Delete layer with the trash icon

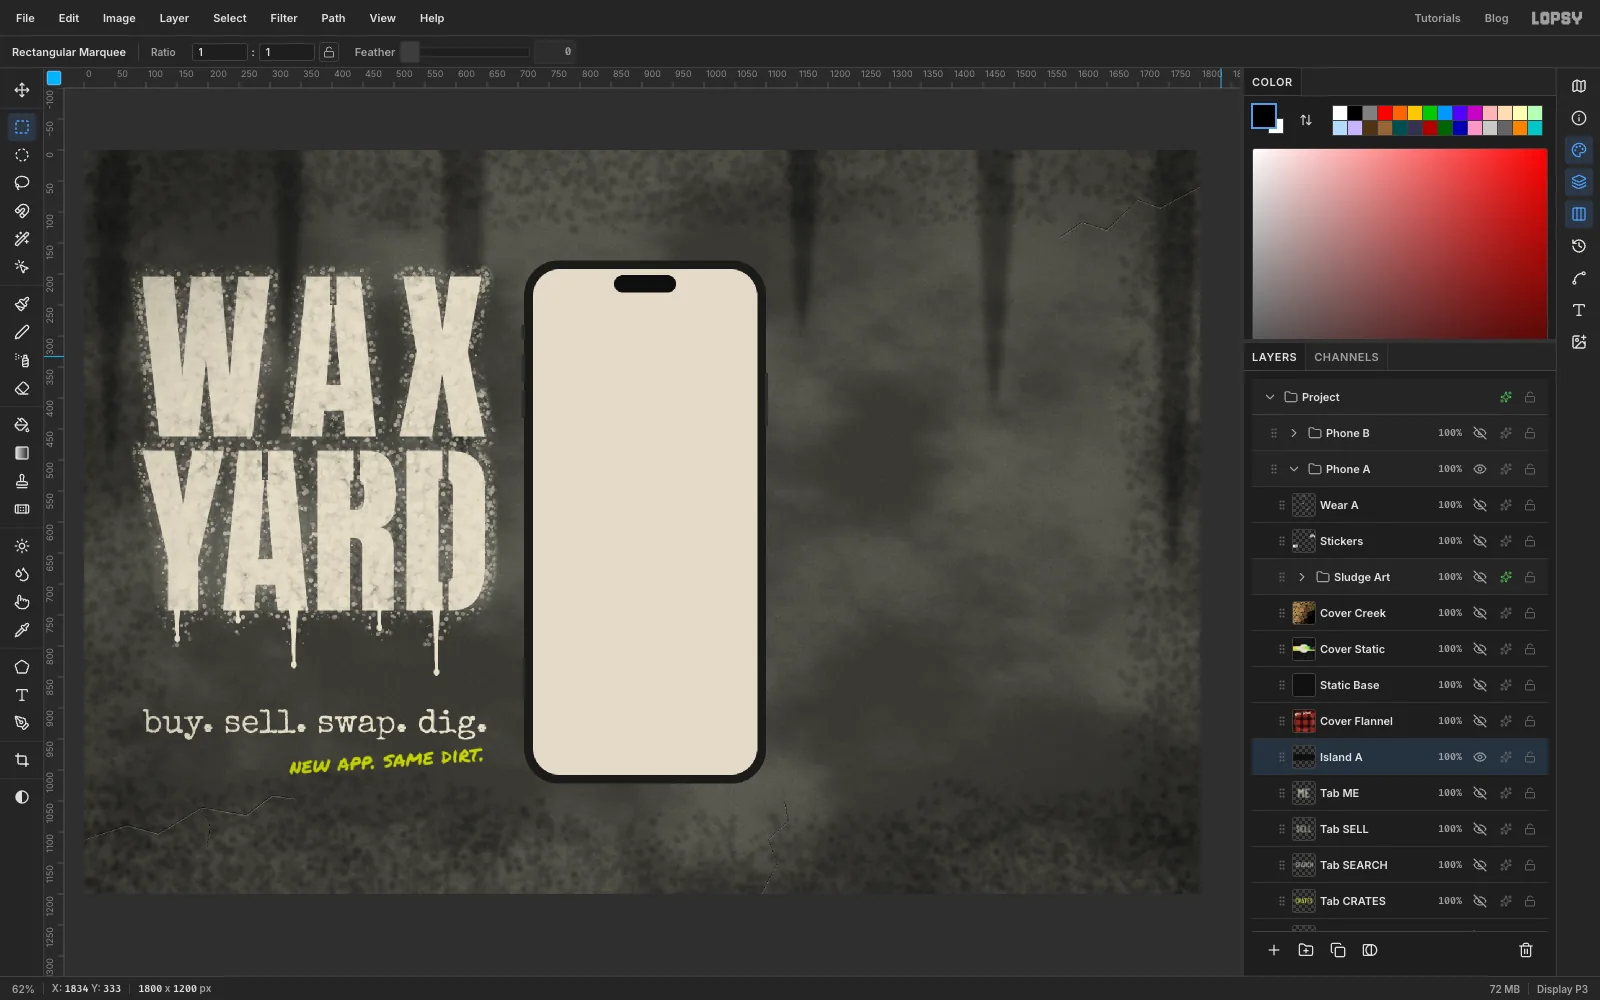[x=1526, y=950]
